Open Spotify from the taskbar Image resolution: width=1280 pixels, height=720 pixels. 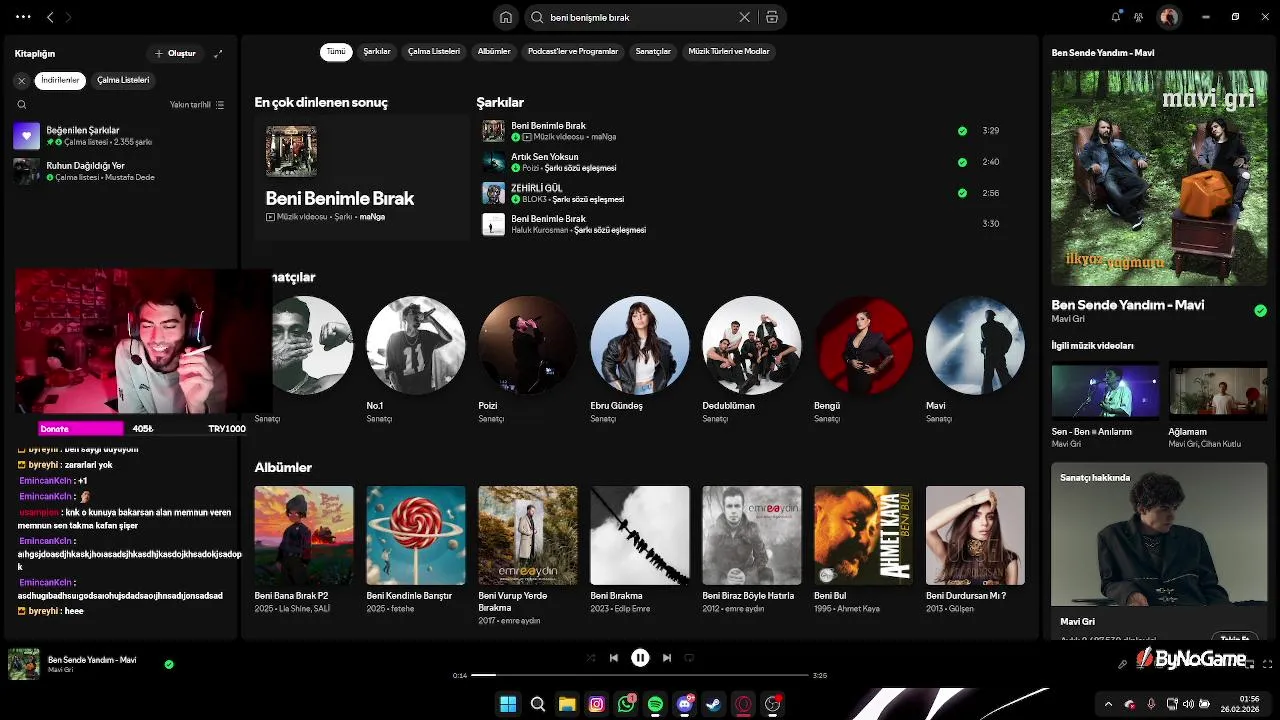click(655, 704)
